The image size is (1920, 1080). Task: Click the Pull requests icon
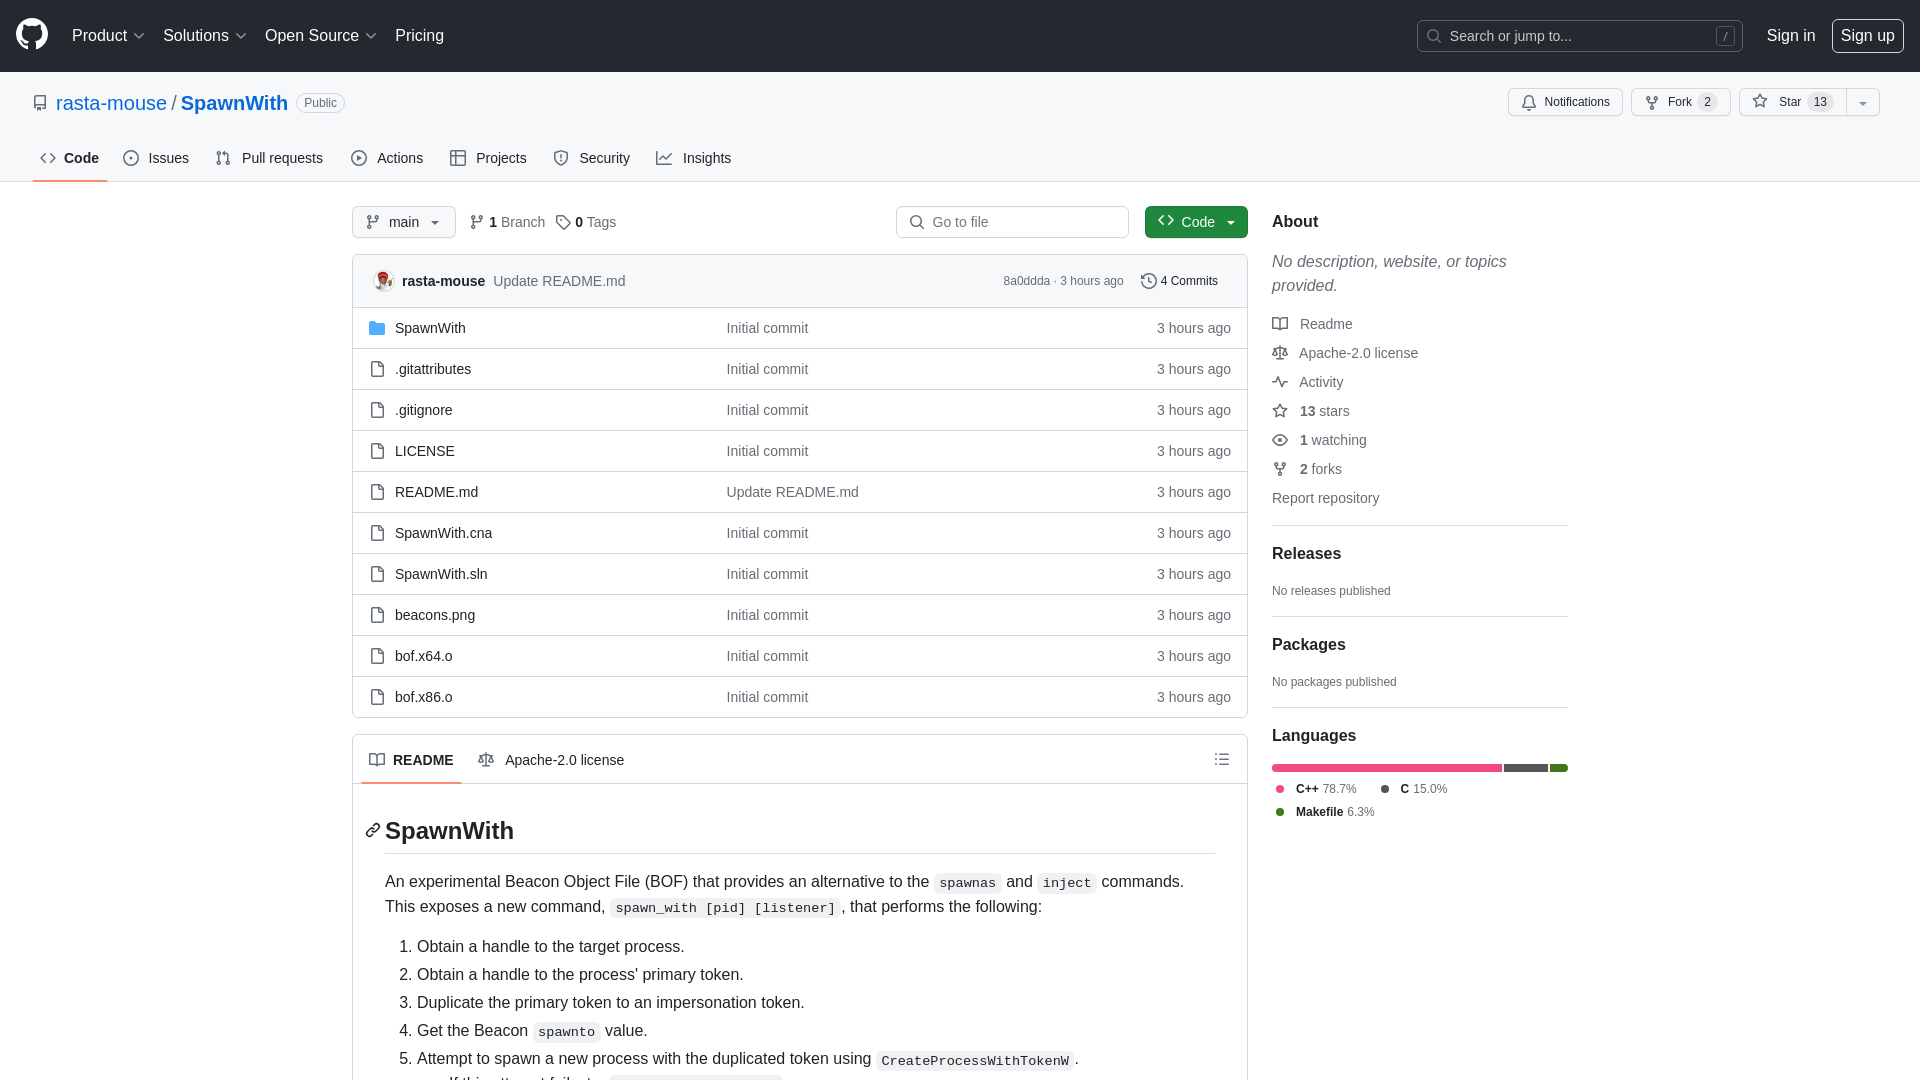[222, 158]
